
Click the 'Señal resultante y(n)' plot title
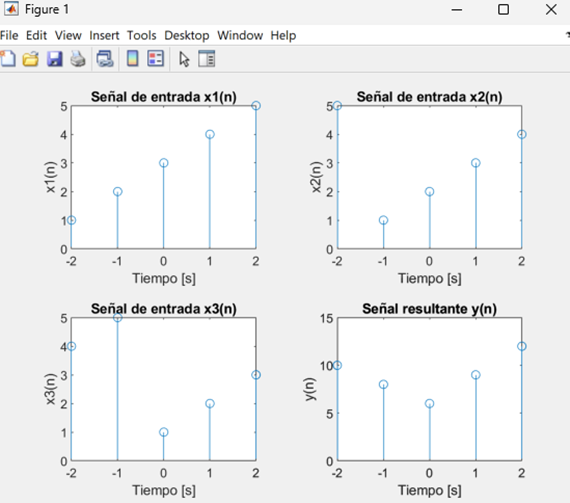point(429,309)
